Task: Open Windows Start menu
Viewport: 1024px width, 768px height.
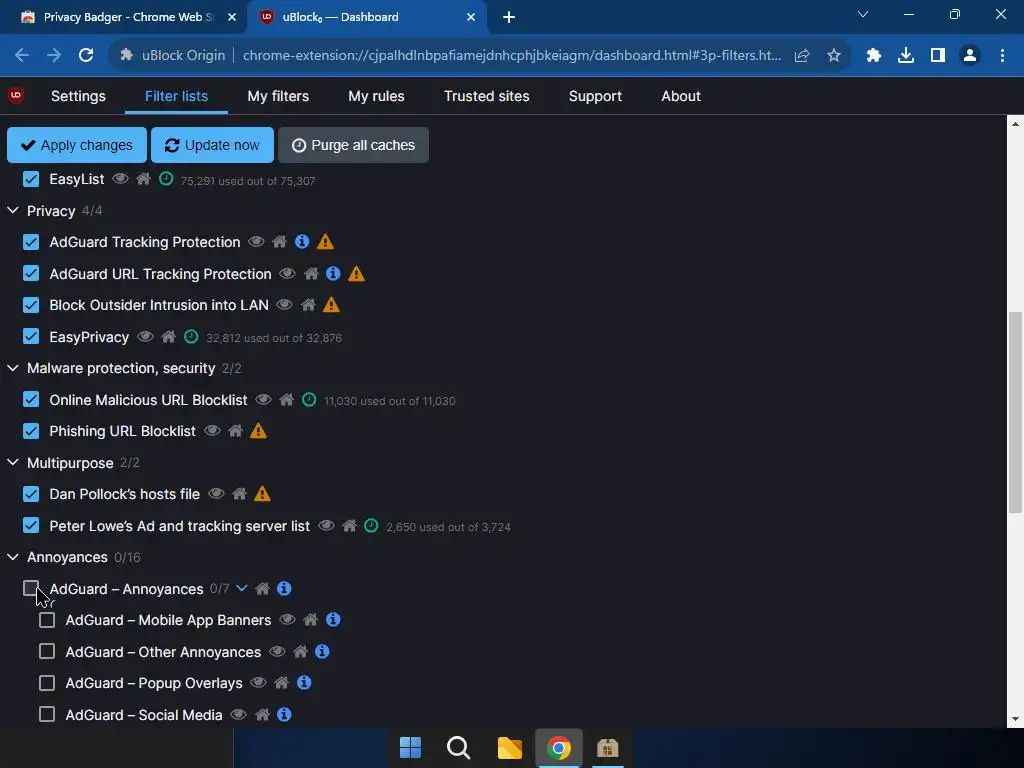Action: [410, 747]
